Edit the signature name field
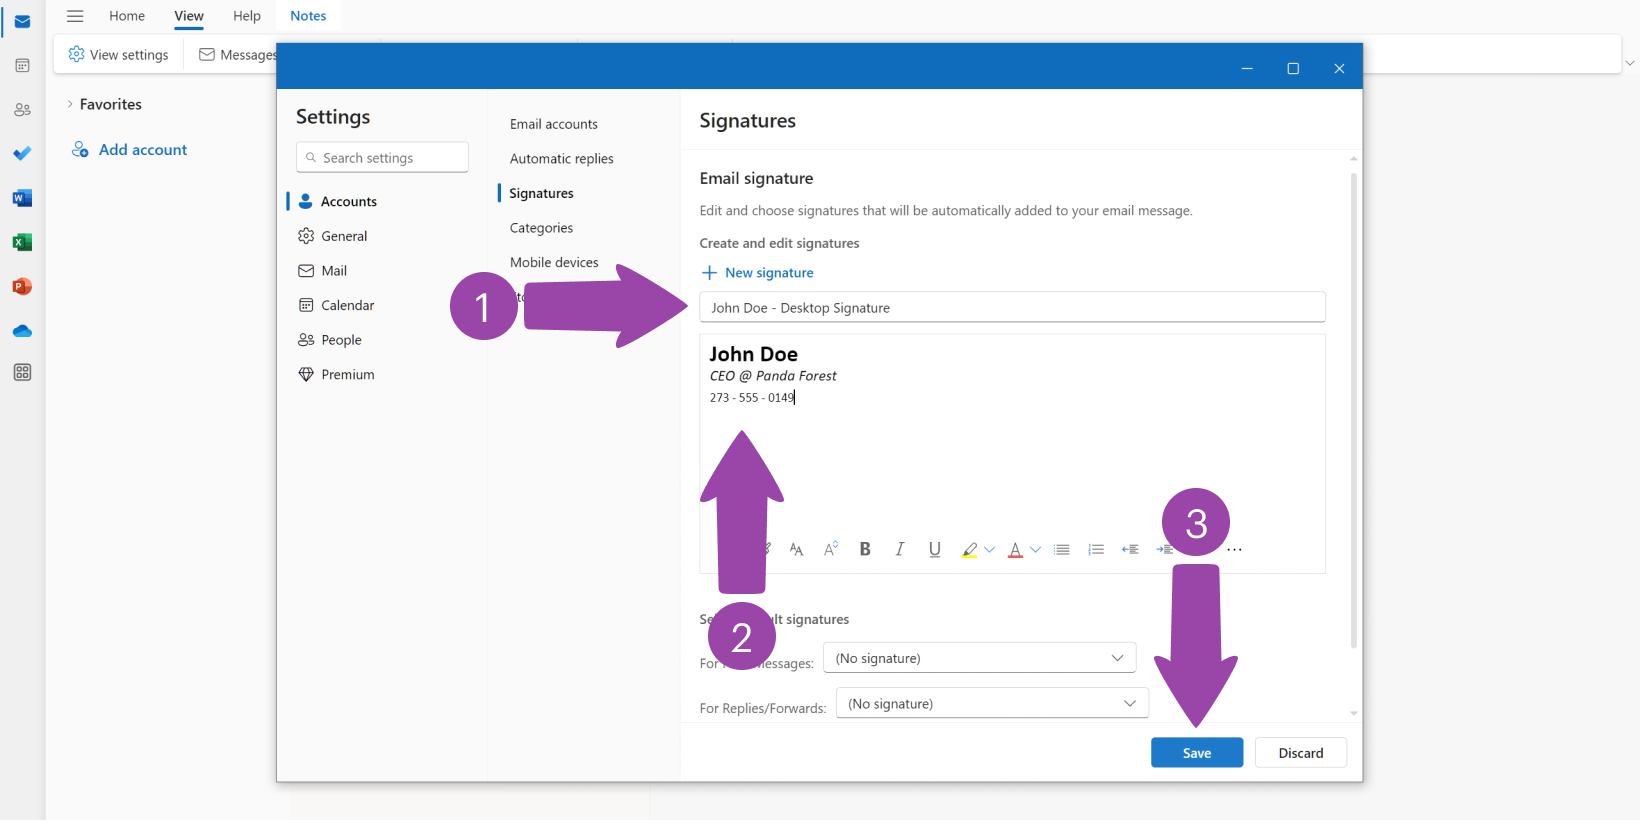1640x829 pixels. pyautogui.click(x=1012, y=307)
